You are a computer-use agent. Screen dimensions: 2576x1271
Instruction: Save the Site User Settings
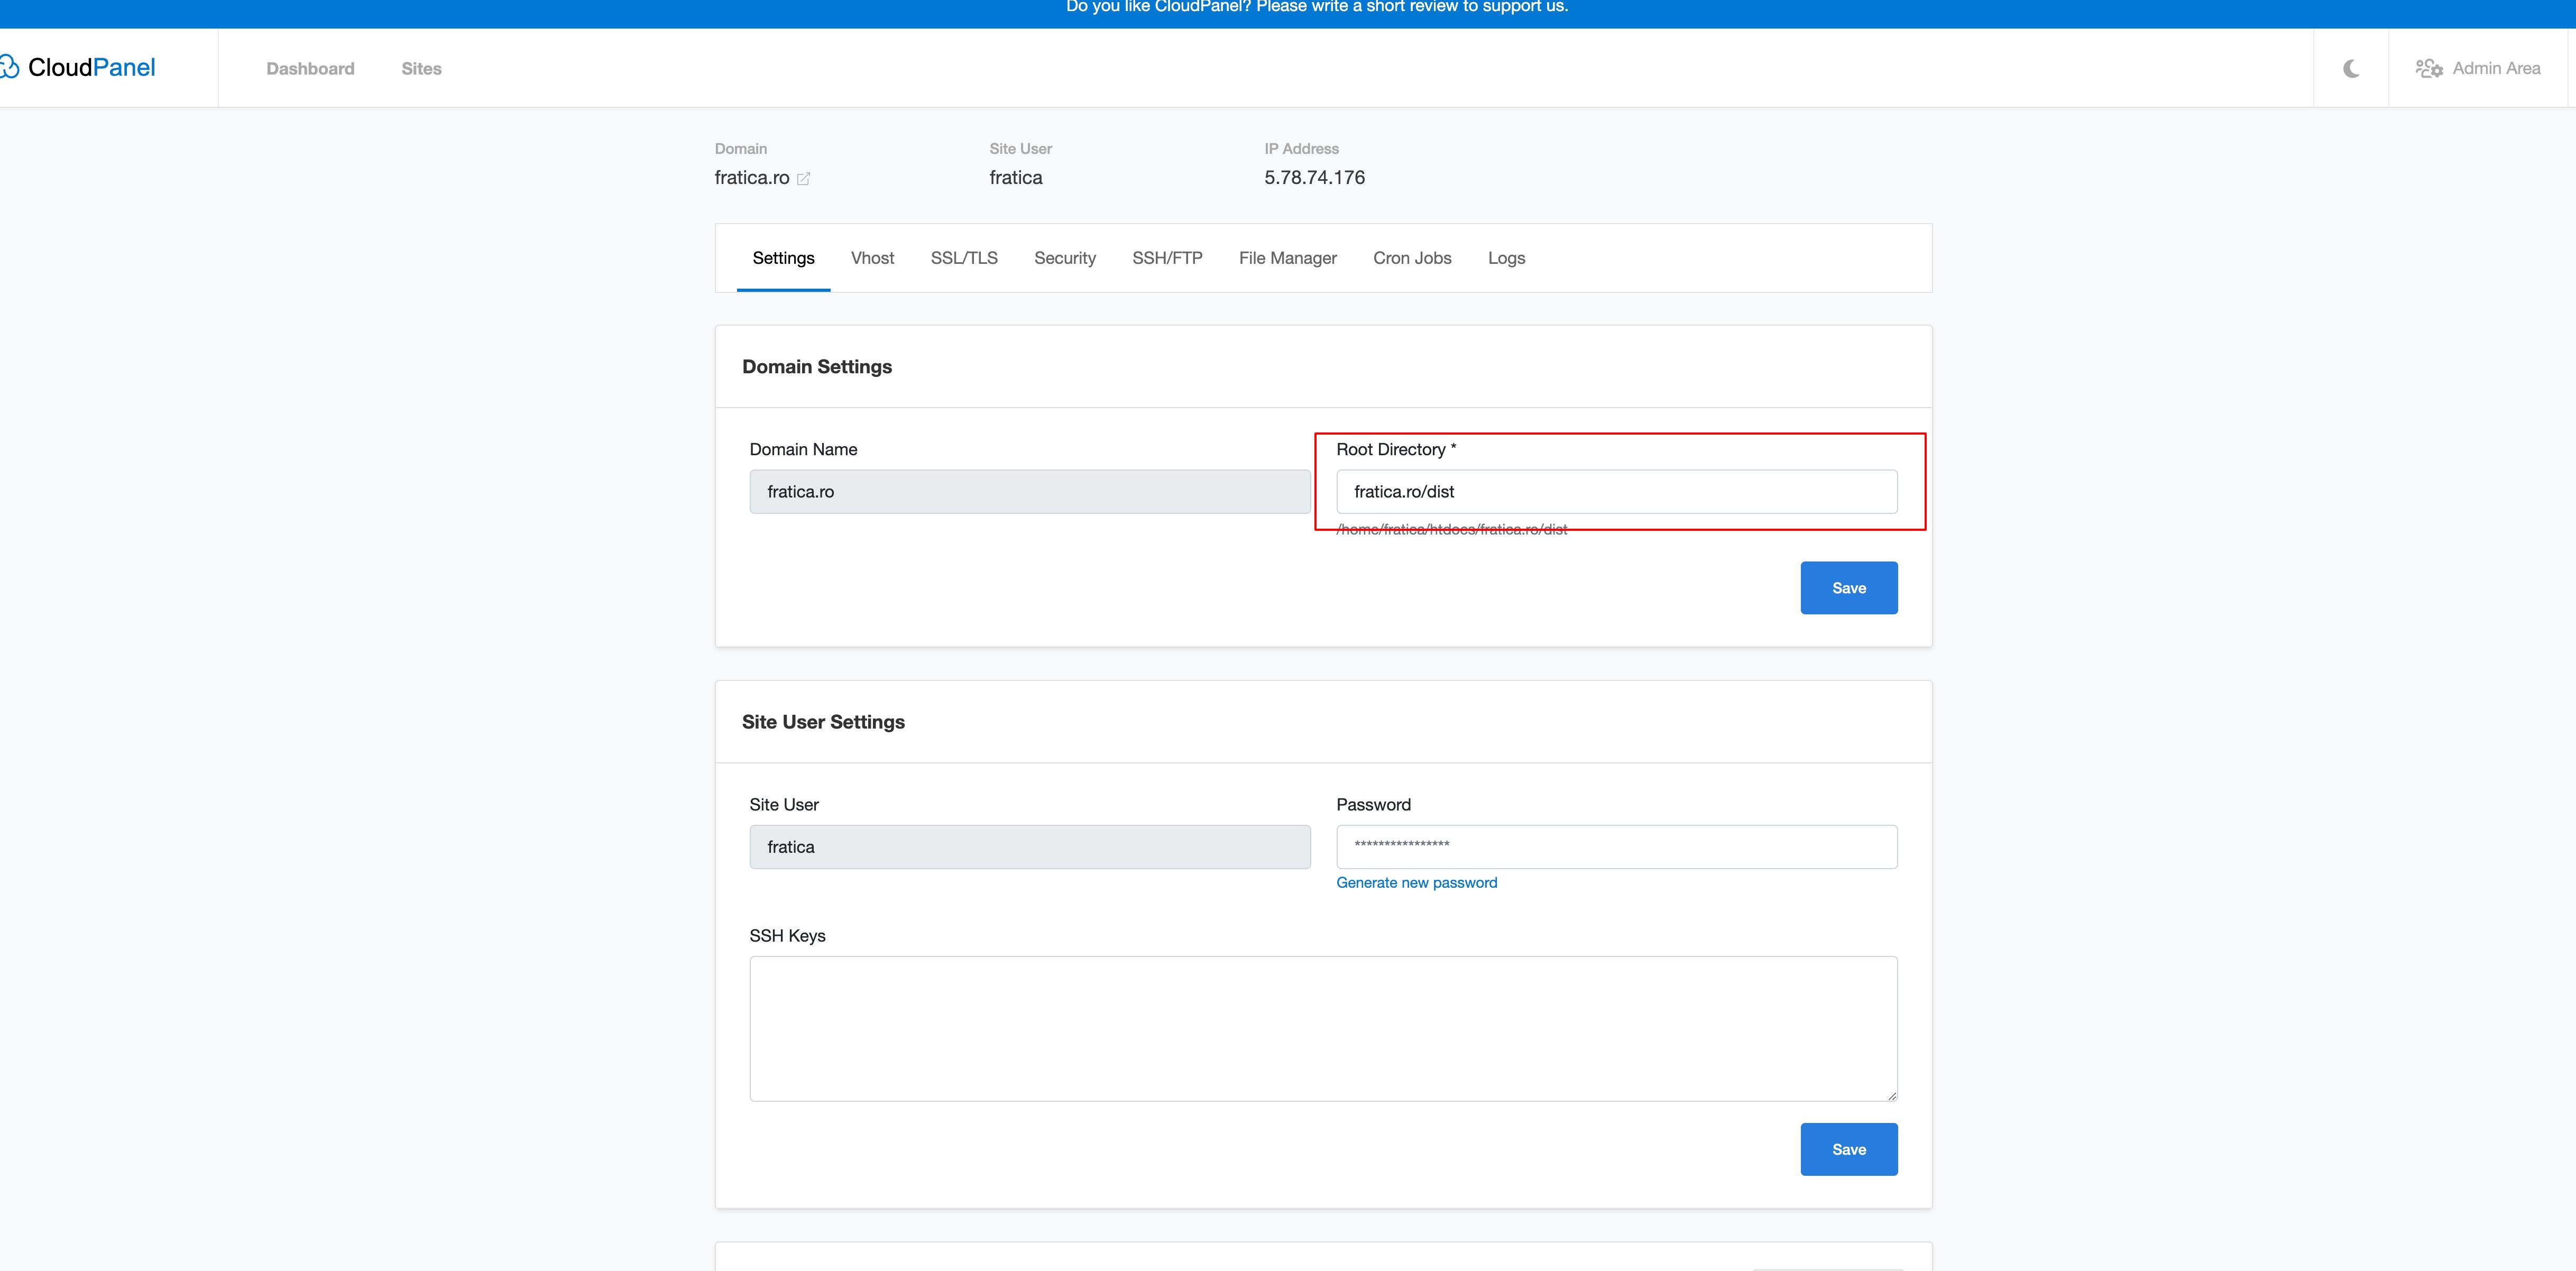1848,1149
